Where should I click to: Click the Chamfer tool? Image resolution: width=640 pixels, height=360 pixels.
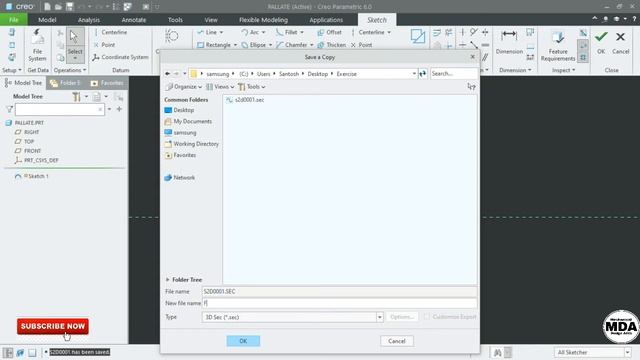[295, 45]
